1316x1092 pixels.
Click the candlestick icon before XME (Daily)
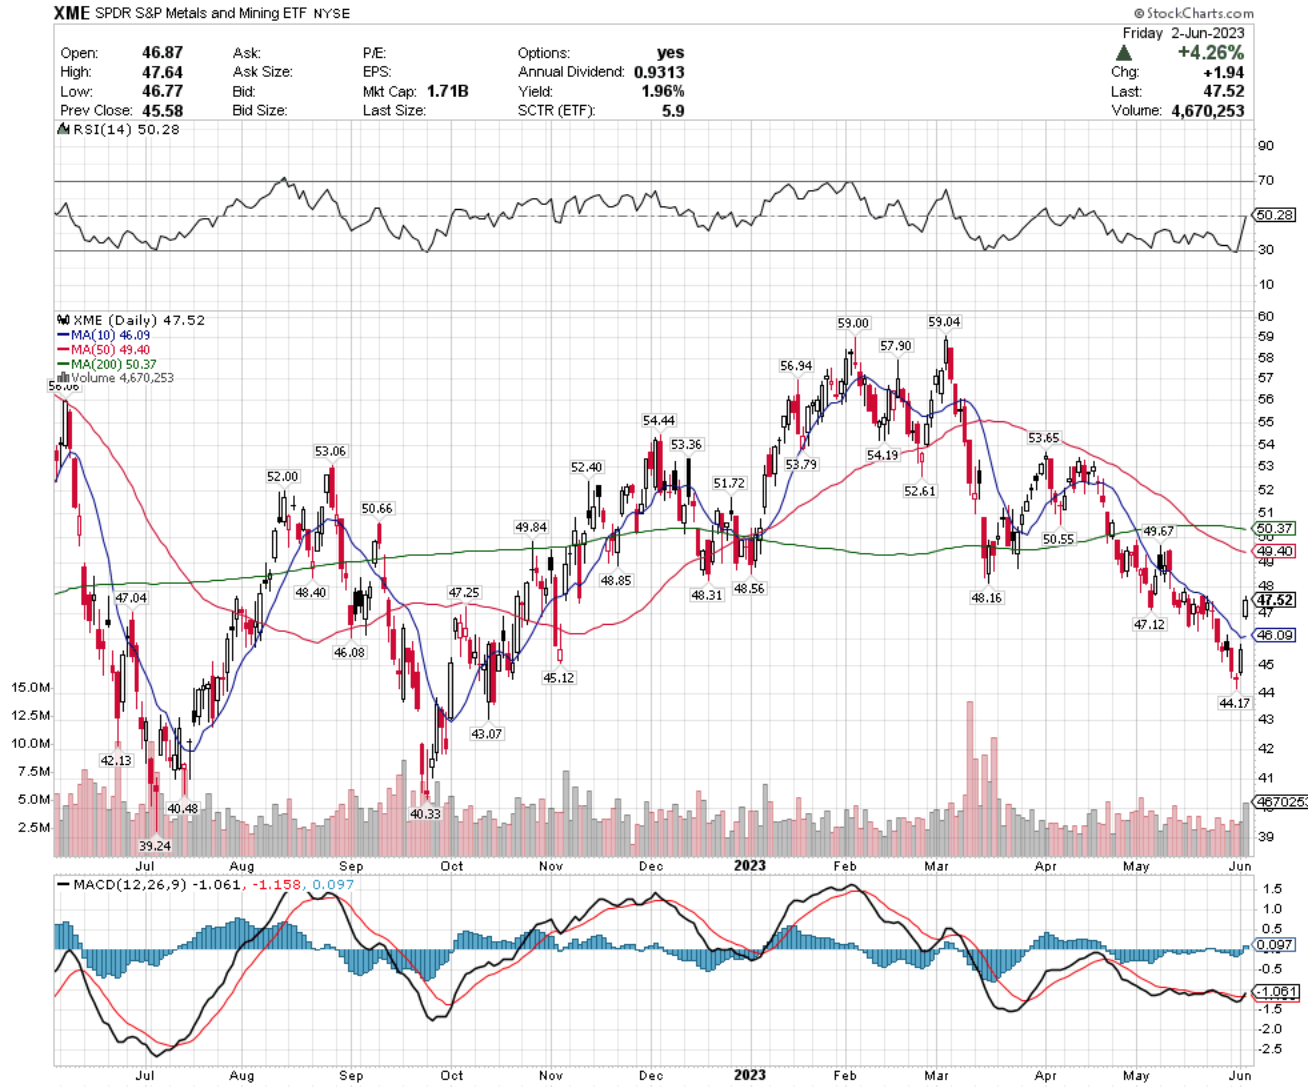[x=64, y=321]
